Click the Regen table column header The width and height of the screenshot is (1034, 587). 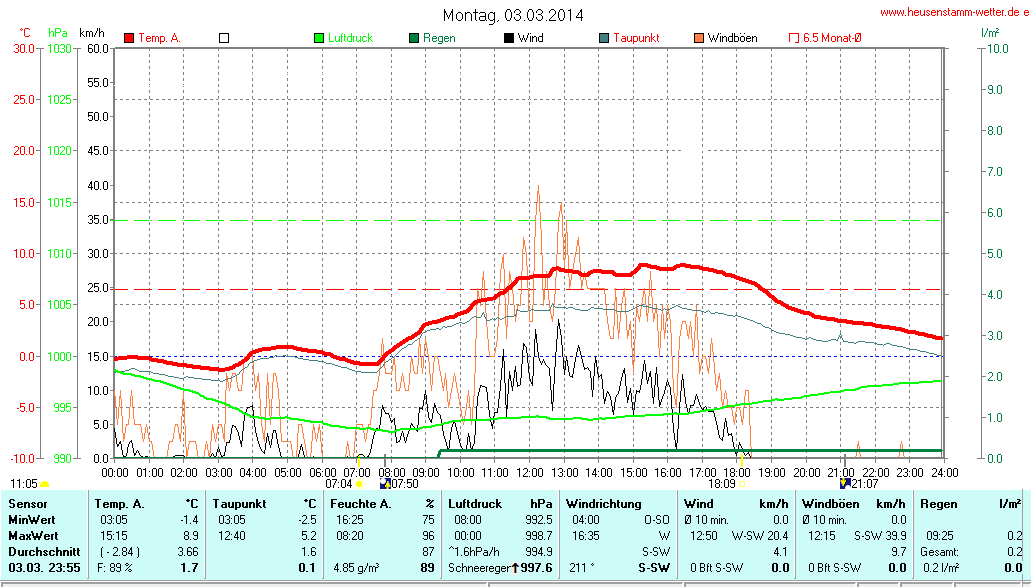click(938, 504)
